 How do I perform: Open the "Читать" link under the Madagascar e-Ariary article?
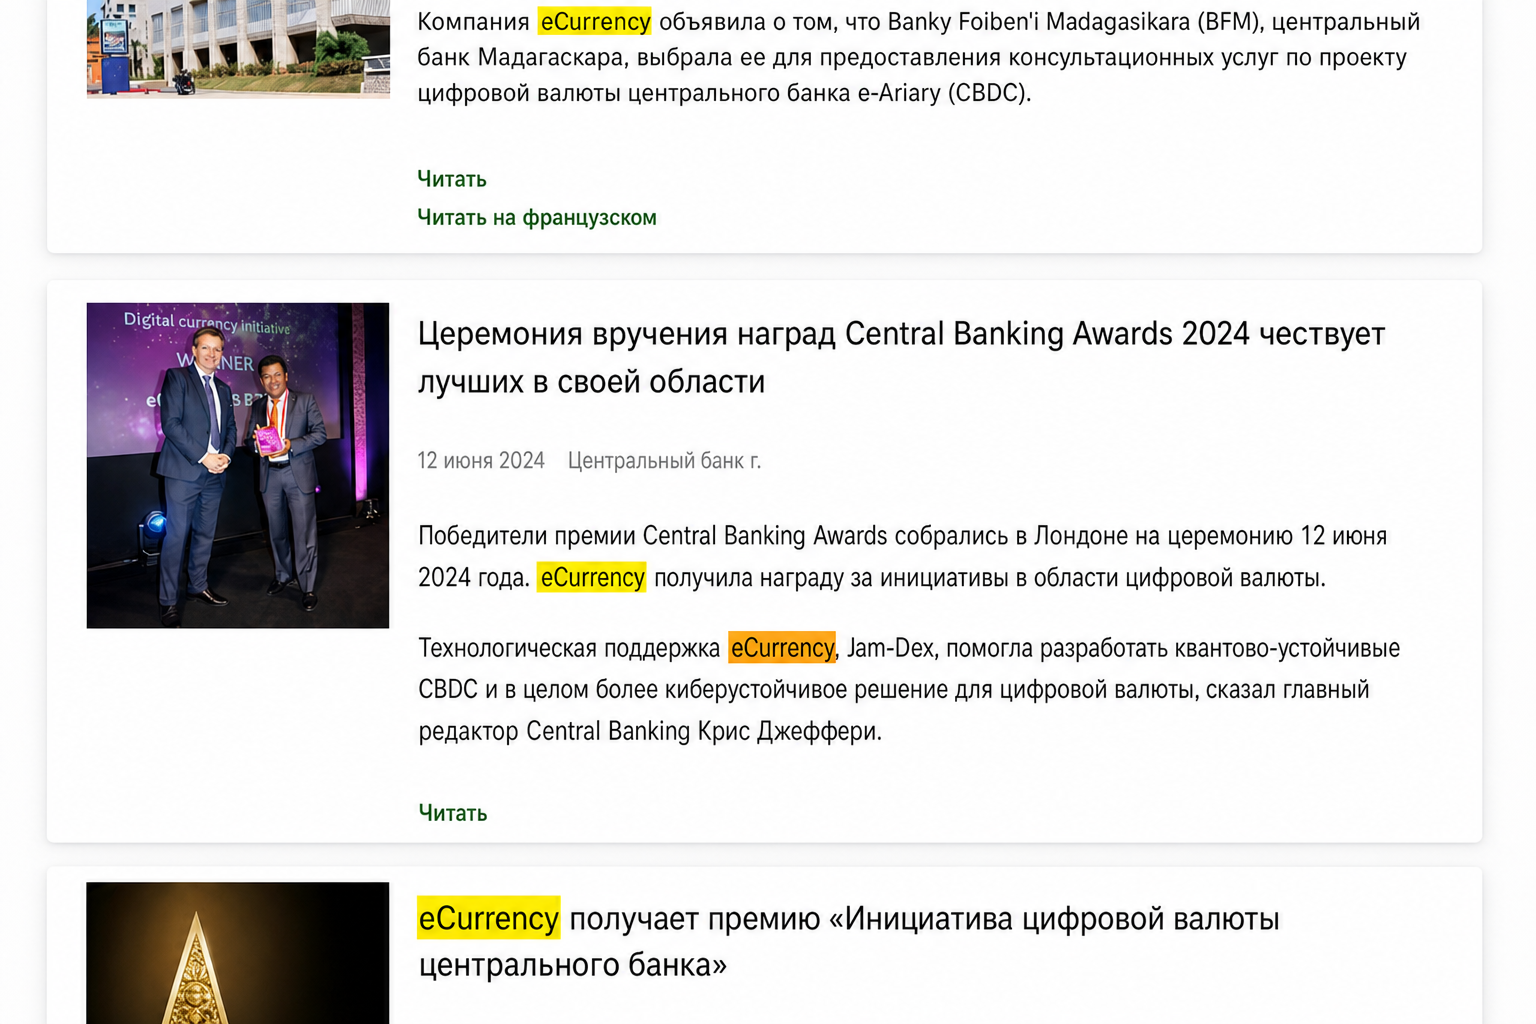click(452, 179)
